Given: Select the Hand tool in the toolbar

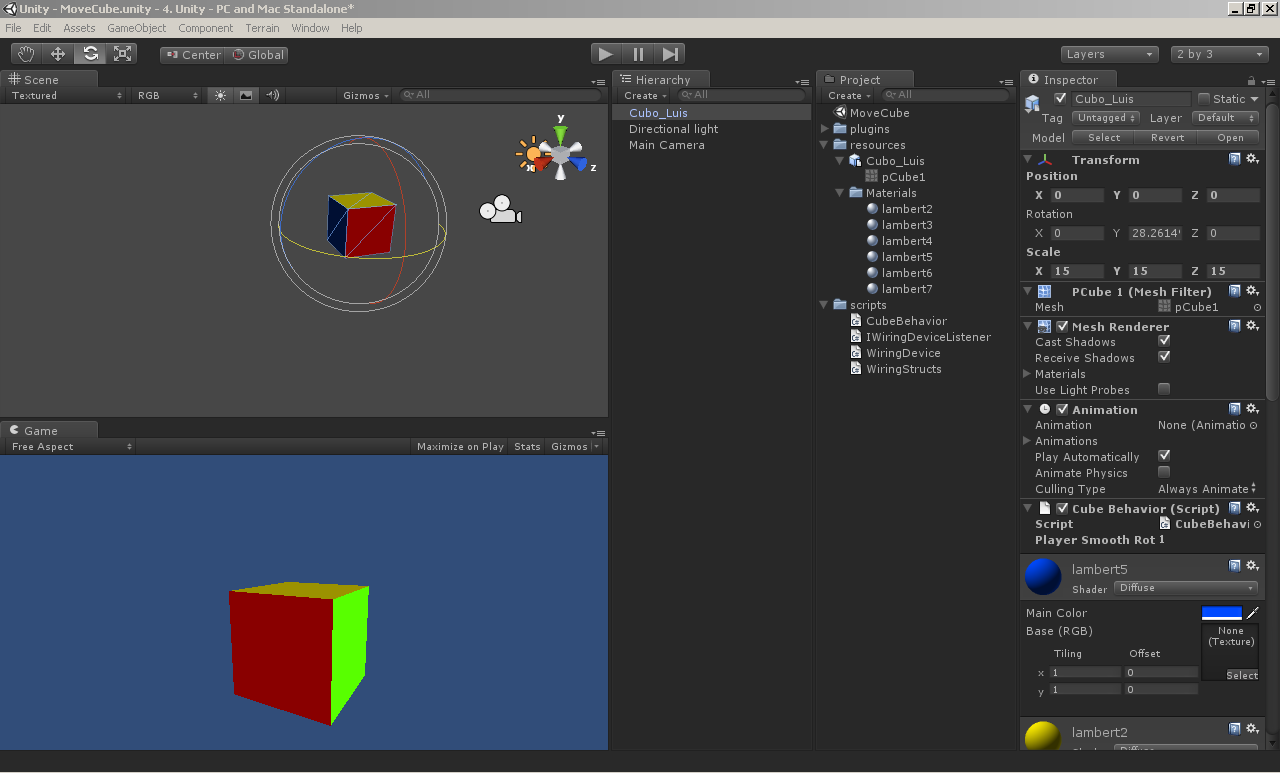Looking at the screenshot, I should (x=27, y=54).
